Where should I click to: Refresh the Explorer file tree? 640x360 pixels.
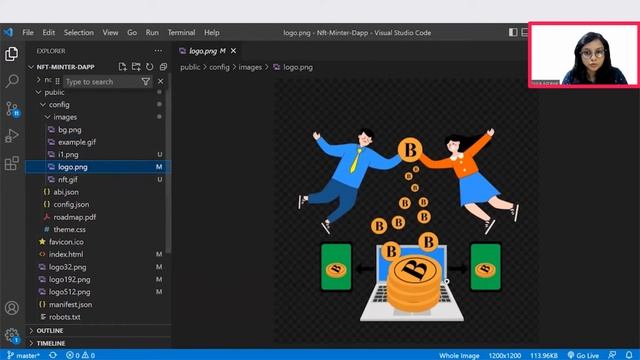point(150,67)
